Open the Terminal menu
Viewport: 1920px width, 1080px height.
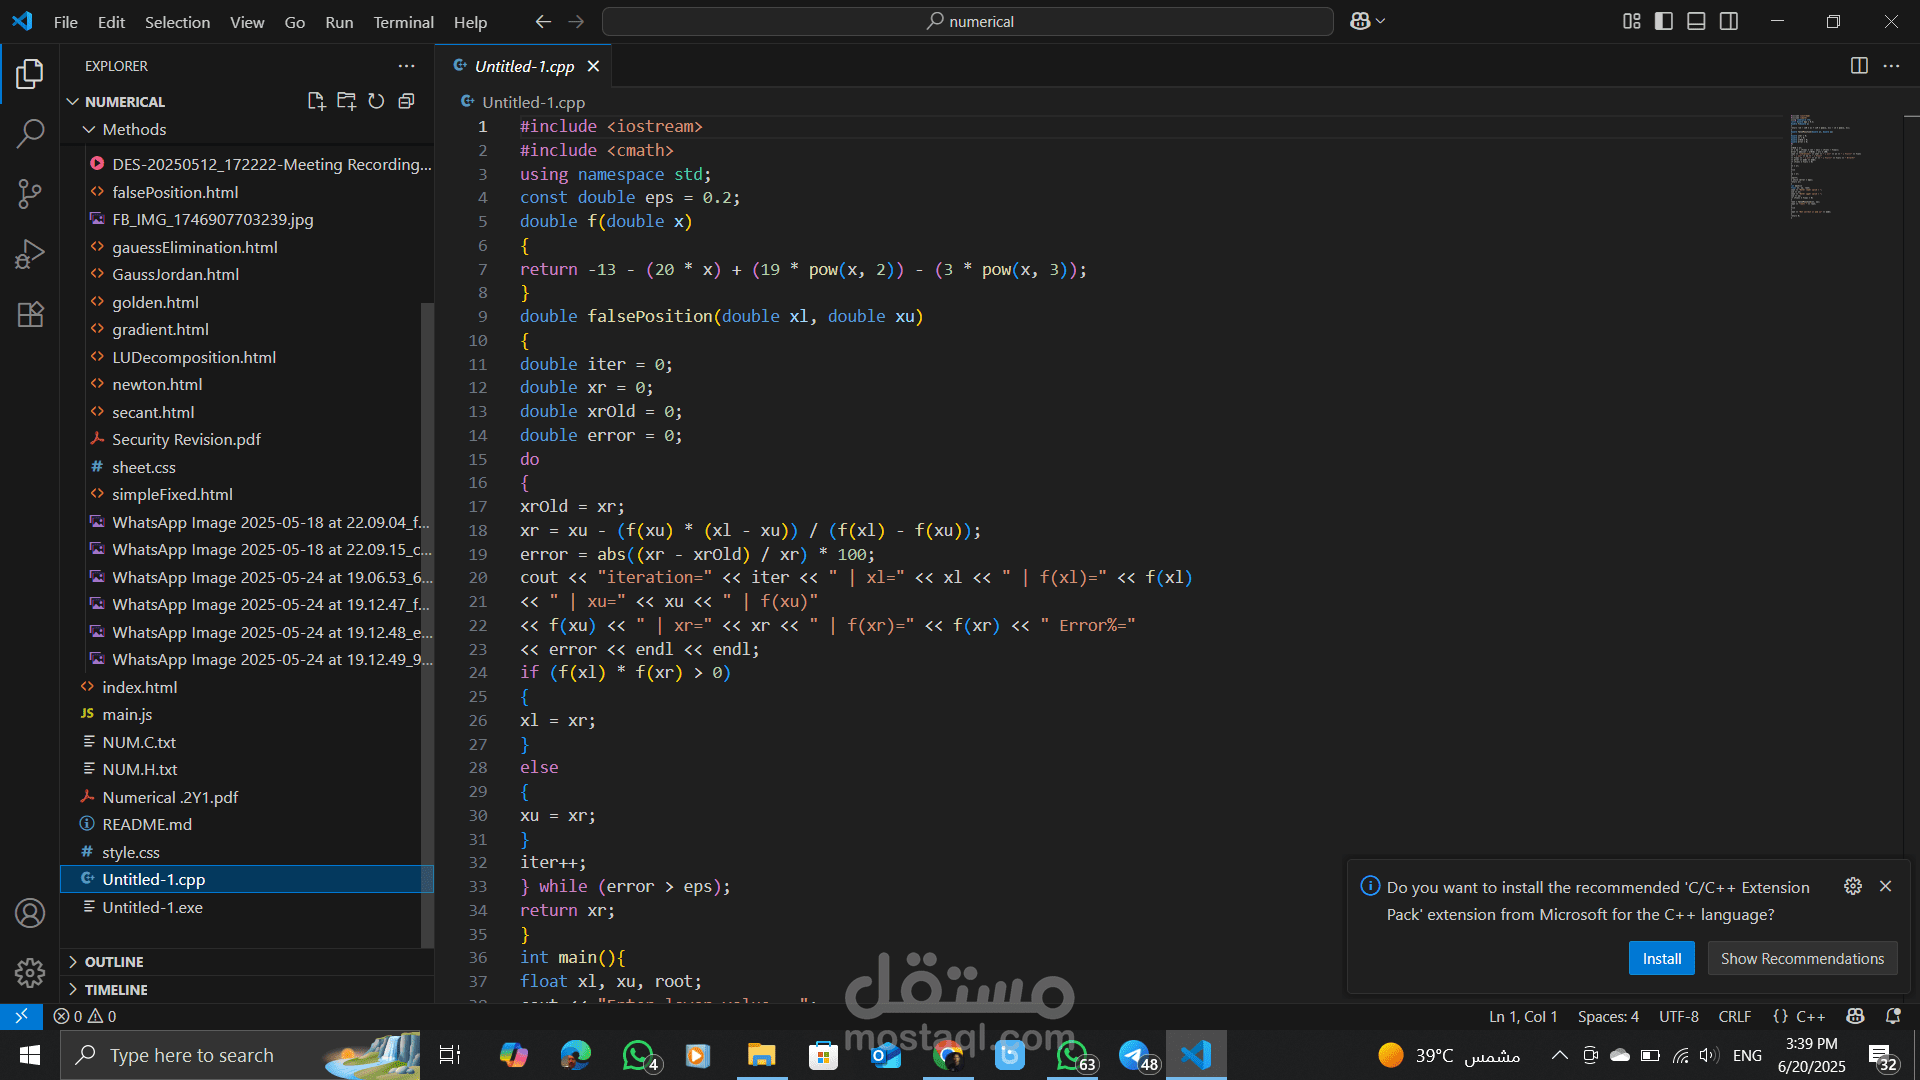pos(403,22)
